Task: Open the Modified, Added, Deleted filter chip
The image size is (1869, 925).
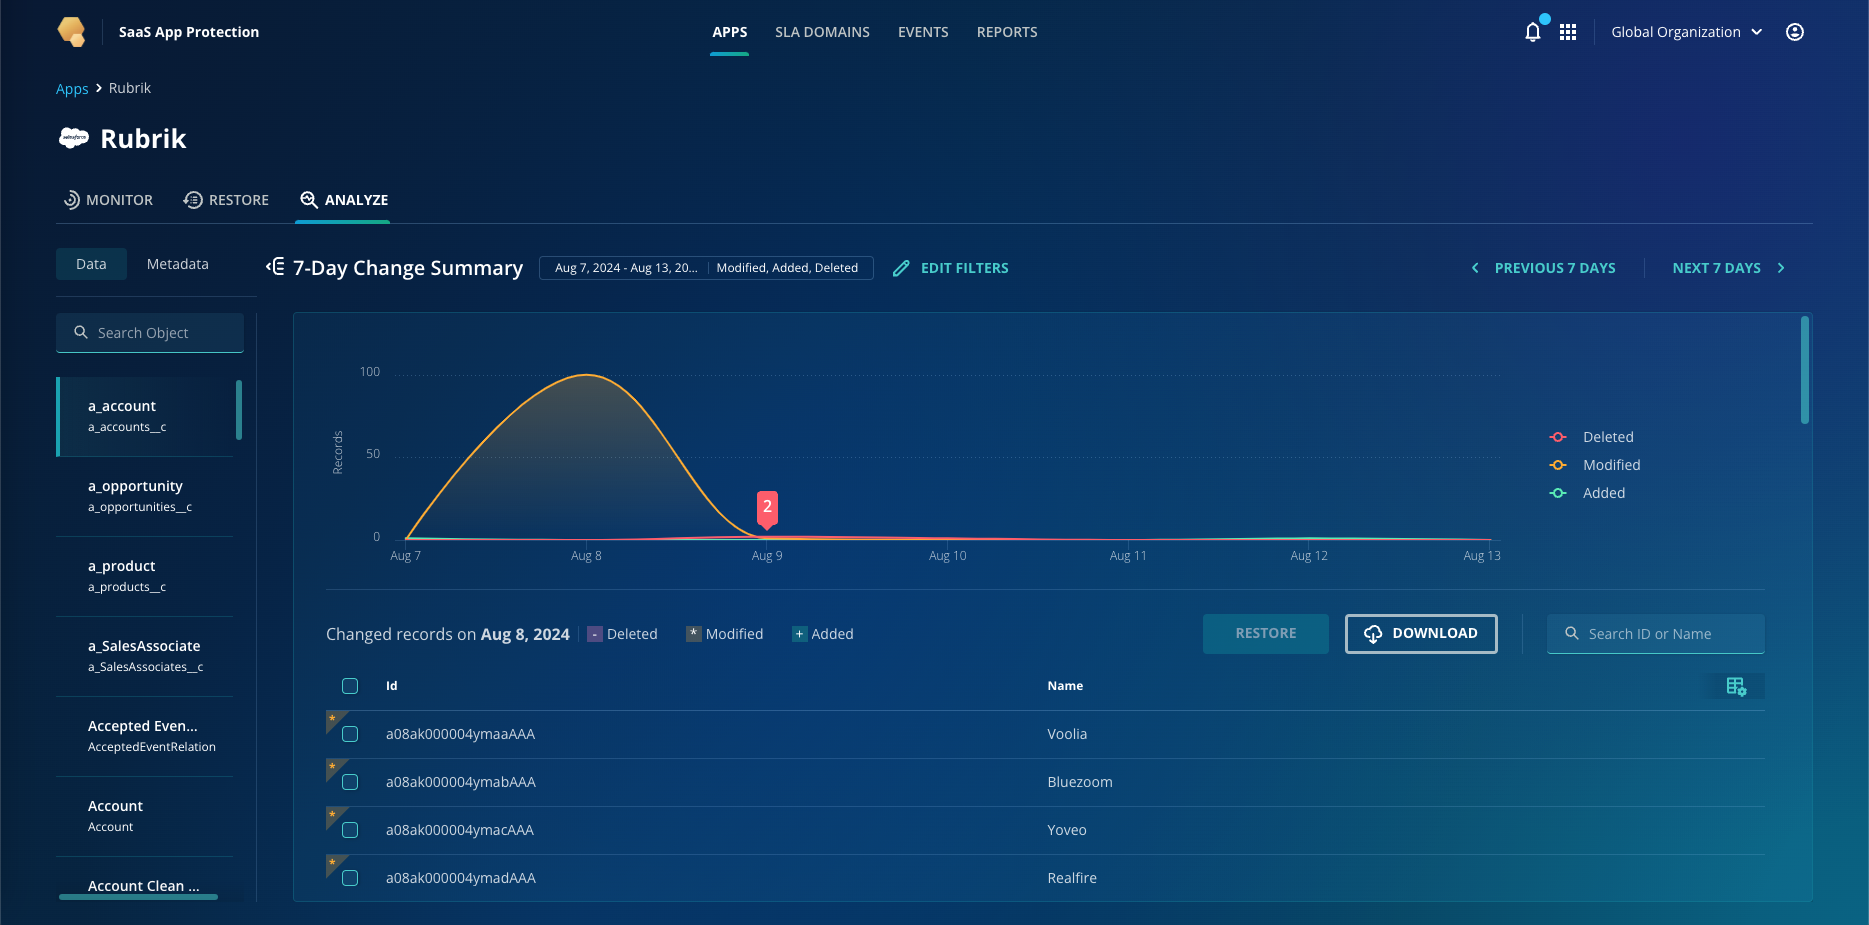Action: [787, 268]
